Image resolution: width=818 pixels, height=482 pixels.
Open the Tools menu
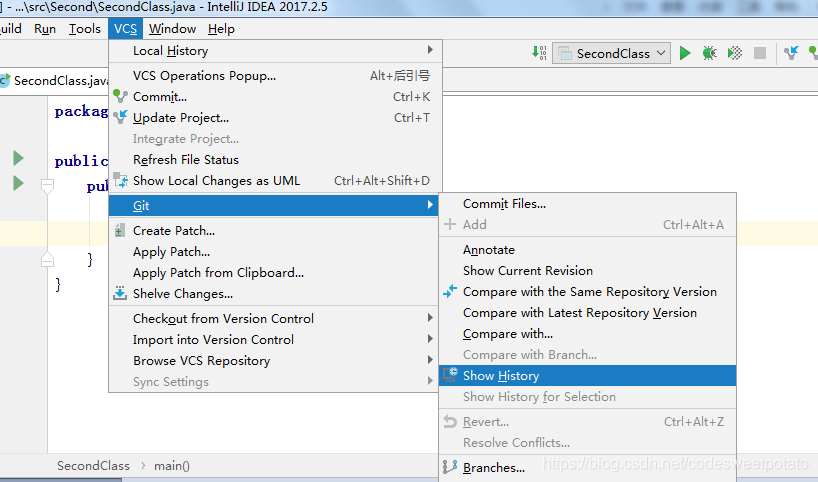point(85,29)
